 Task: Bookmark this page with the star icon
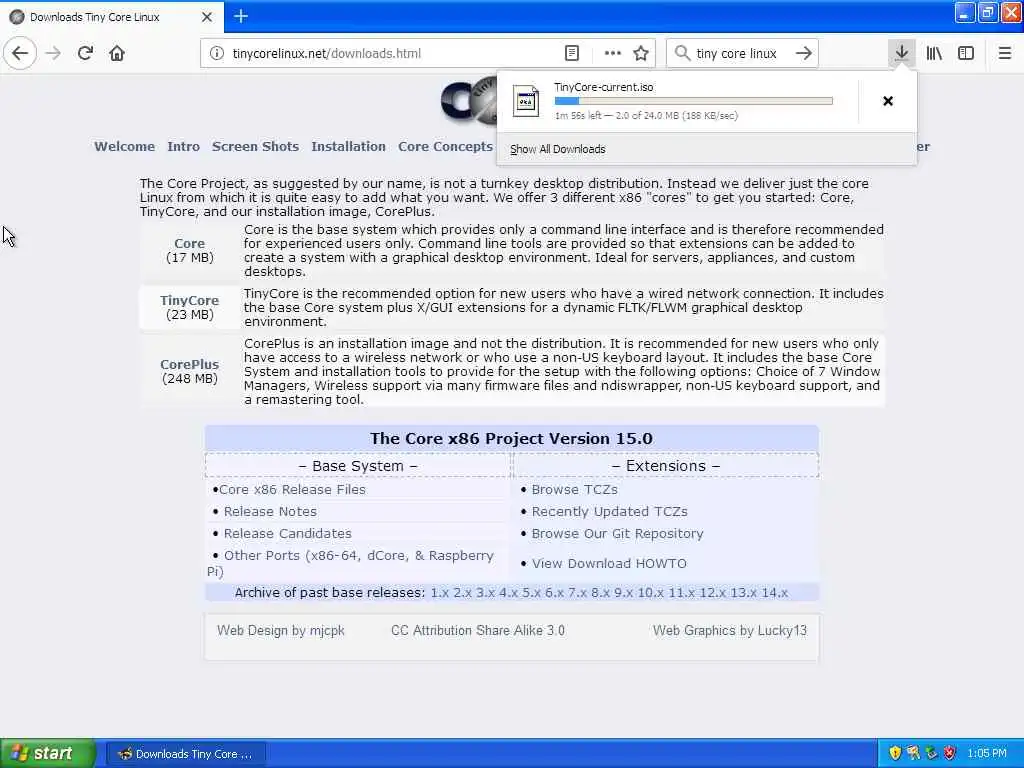[641, 54]
